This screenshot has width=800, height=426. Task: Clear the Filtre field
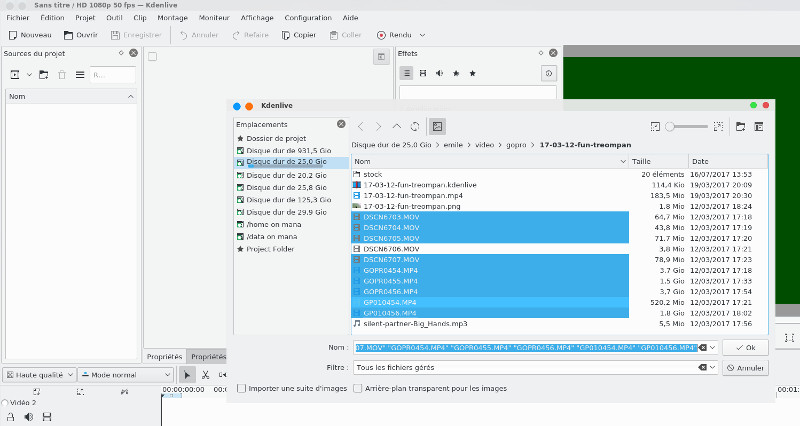click(x=703, y=367)
